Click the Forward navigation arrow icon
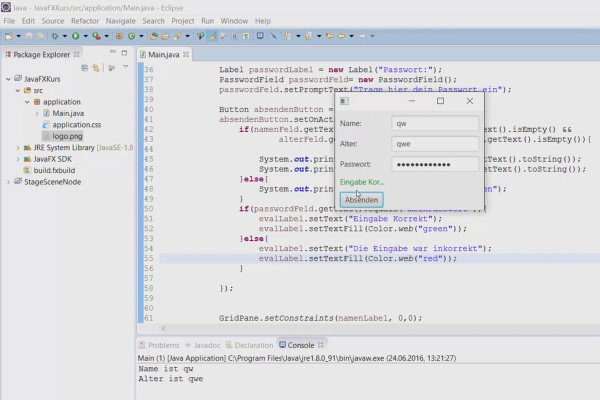 [362, 36]
